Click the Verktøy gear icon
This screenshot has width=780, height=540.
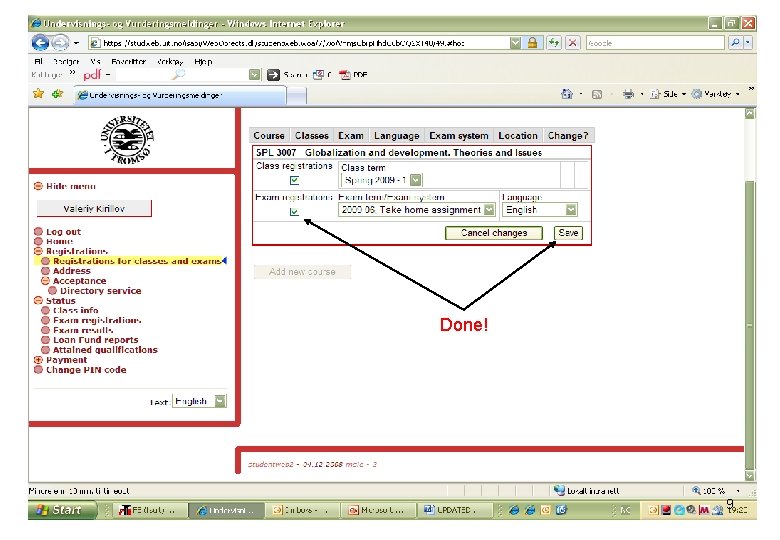click(697, 93)
